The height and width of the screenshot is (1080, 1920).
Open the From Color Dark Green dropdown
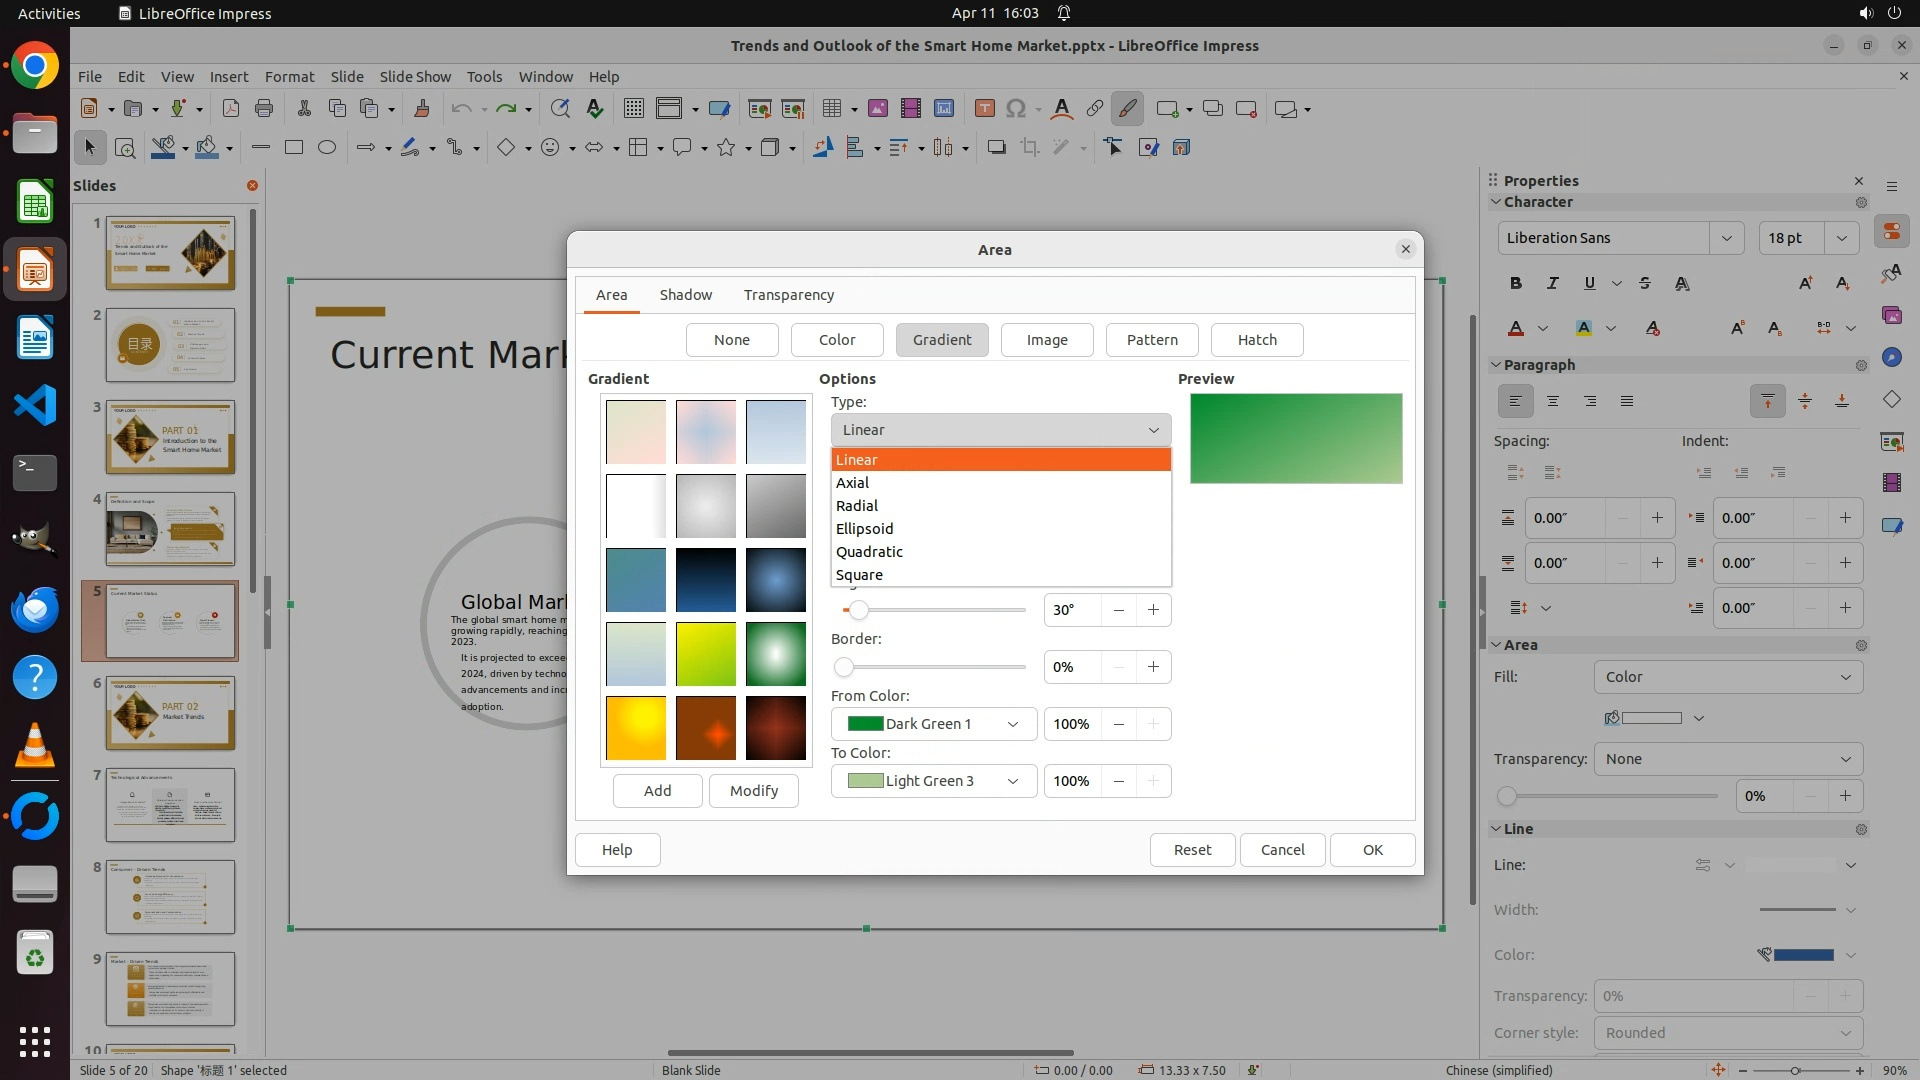pyautogui.click(x=933, y=724)
